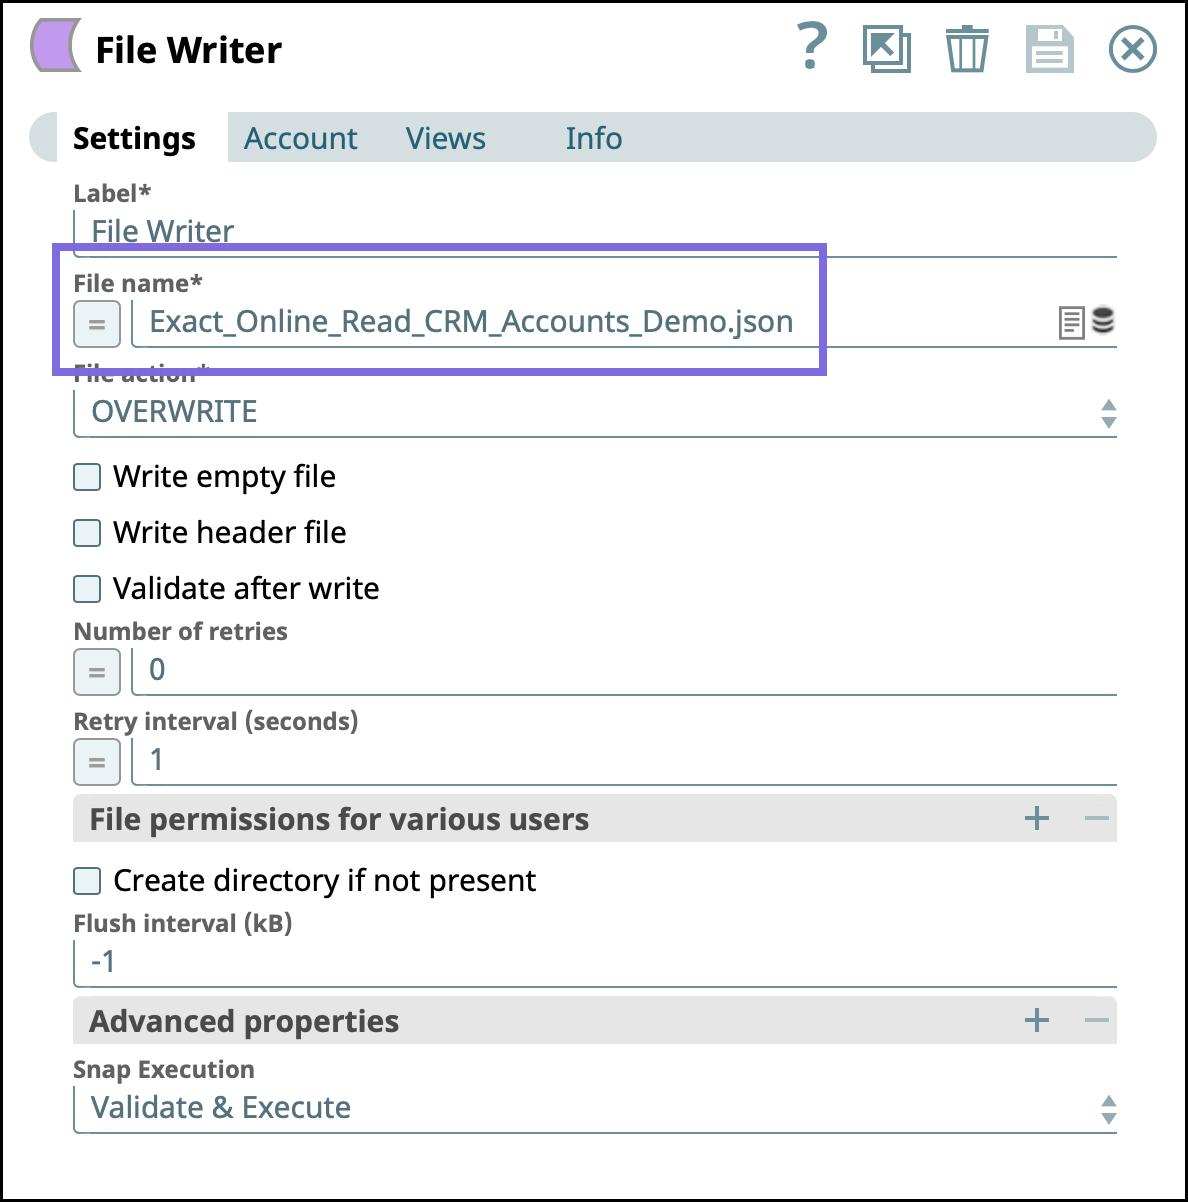This screenshot has height=1202, width=1188.
Task: Toggle expression button for Retry interval
Action: point(97,762)
